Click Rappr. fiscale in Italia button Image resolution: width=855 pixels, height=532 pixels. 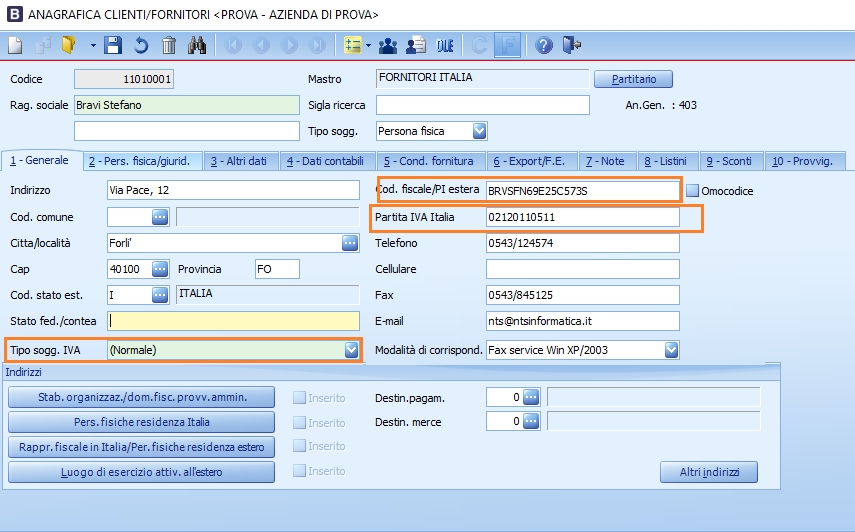[141, 447]
